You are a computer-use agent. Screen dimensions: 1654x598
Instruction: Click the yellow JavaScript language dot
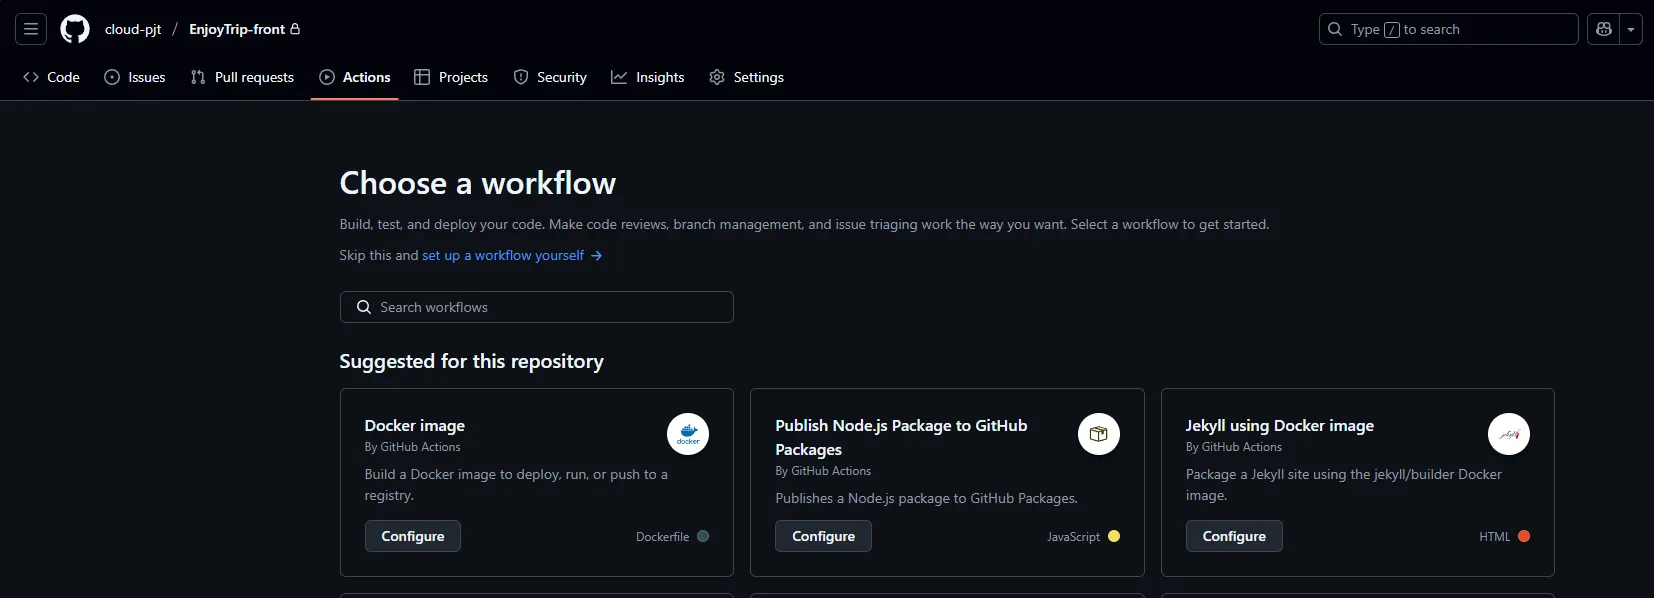[1114, 536]
